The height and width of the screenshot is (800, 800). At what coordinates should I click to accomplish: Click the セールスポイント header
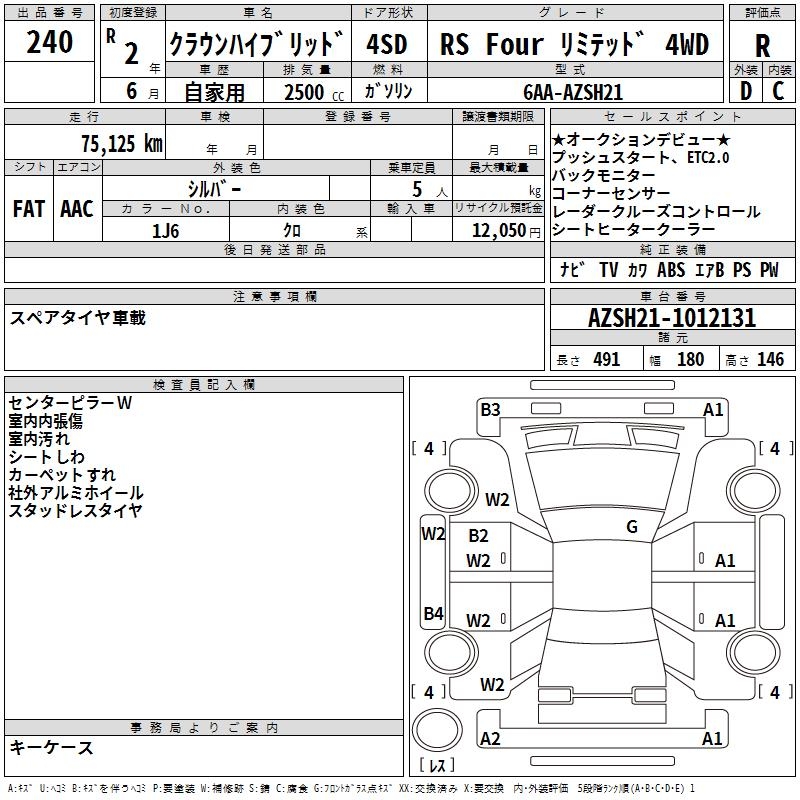672,117
